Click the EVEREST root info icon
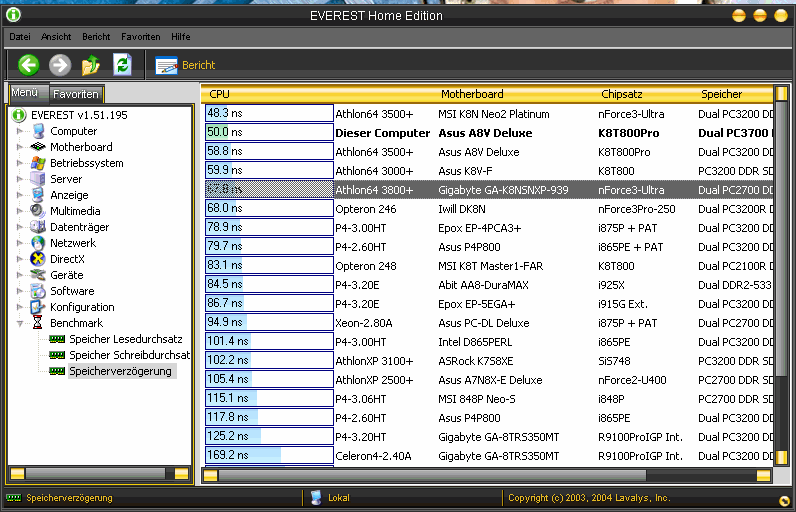Image resolution: width=796 pixels, height=512 pixels. [19, 115]
